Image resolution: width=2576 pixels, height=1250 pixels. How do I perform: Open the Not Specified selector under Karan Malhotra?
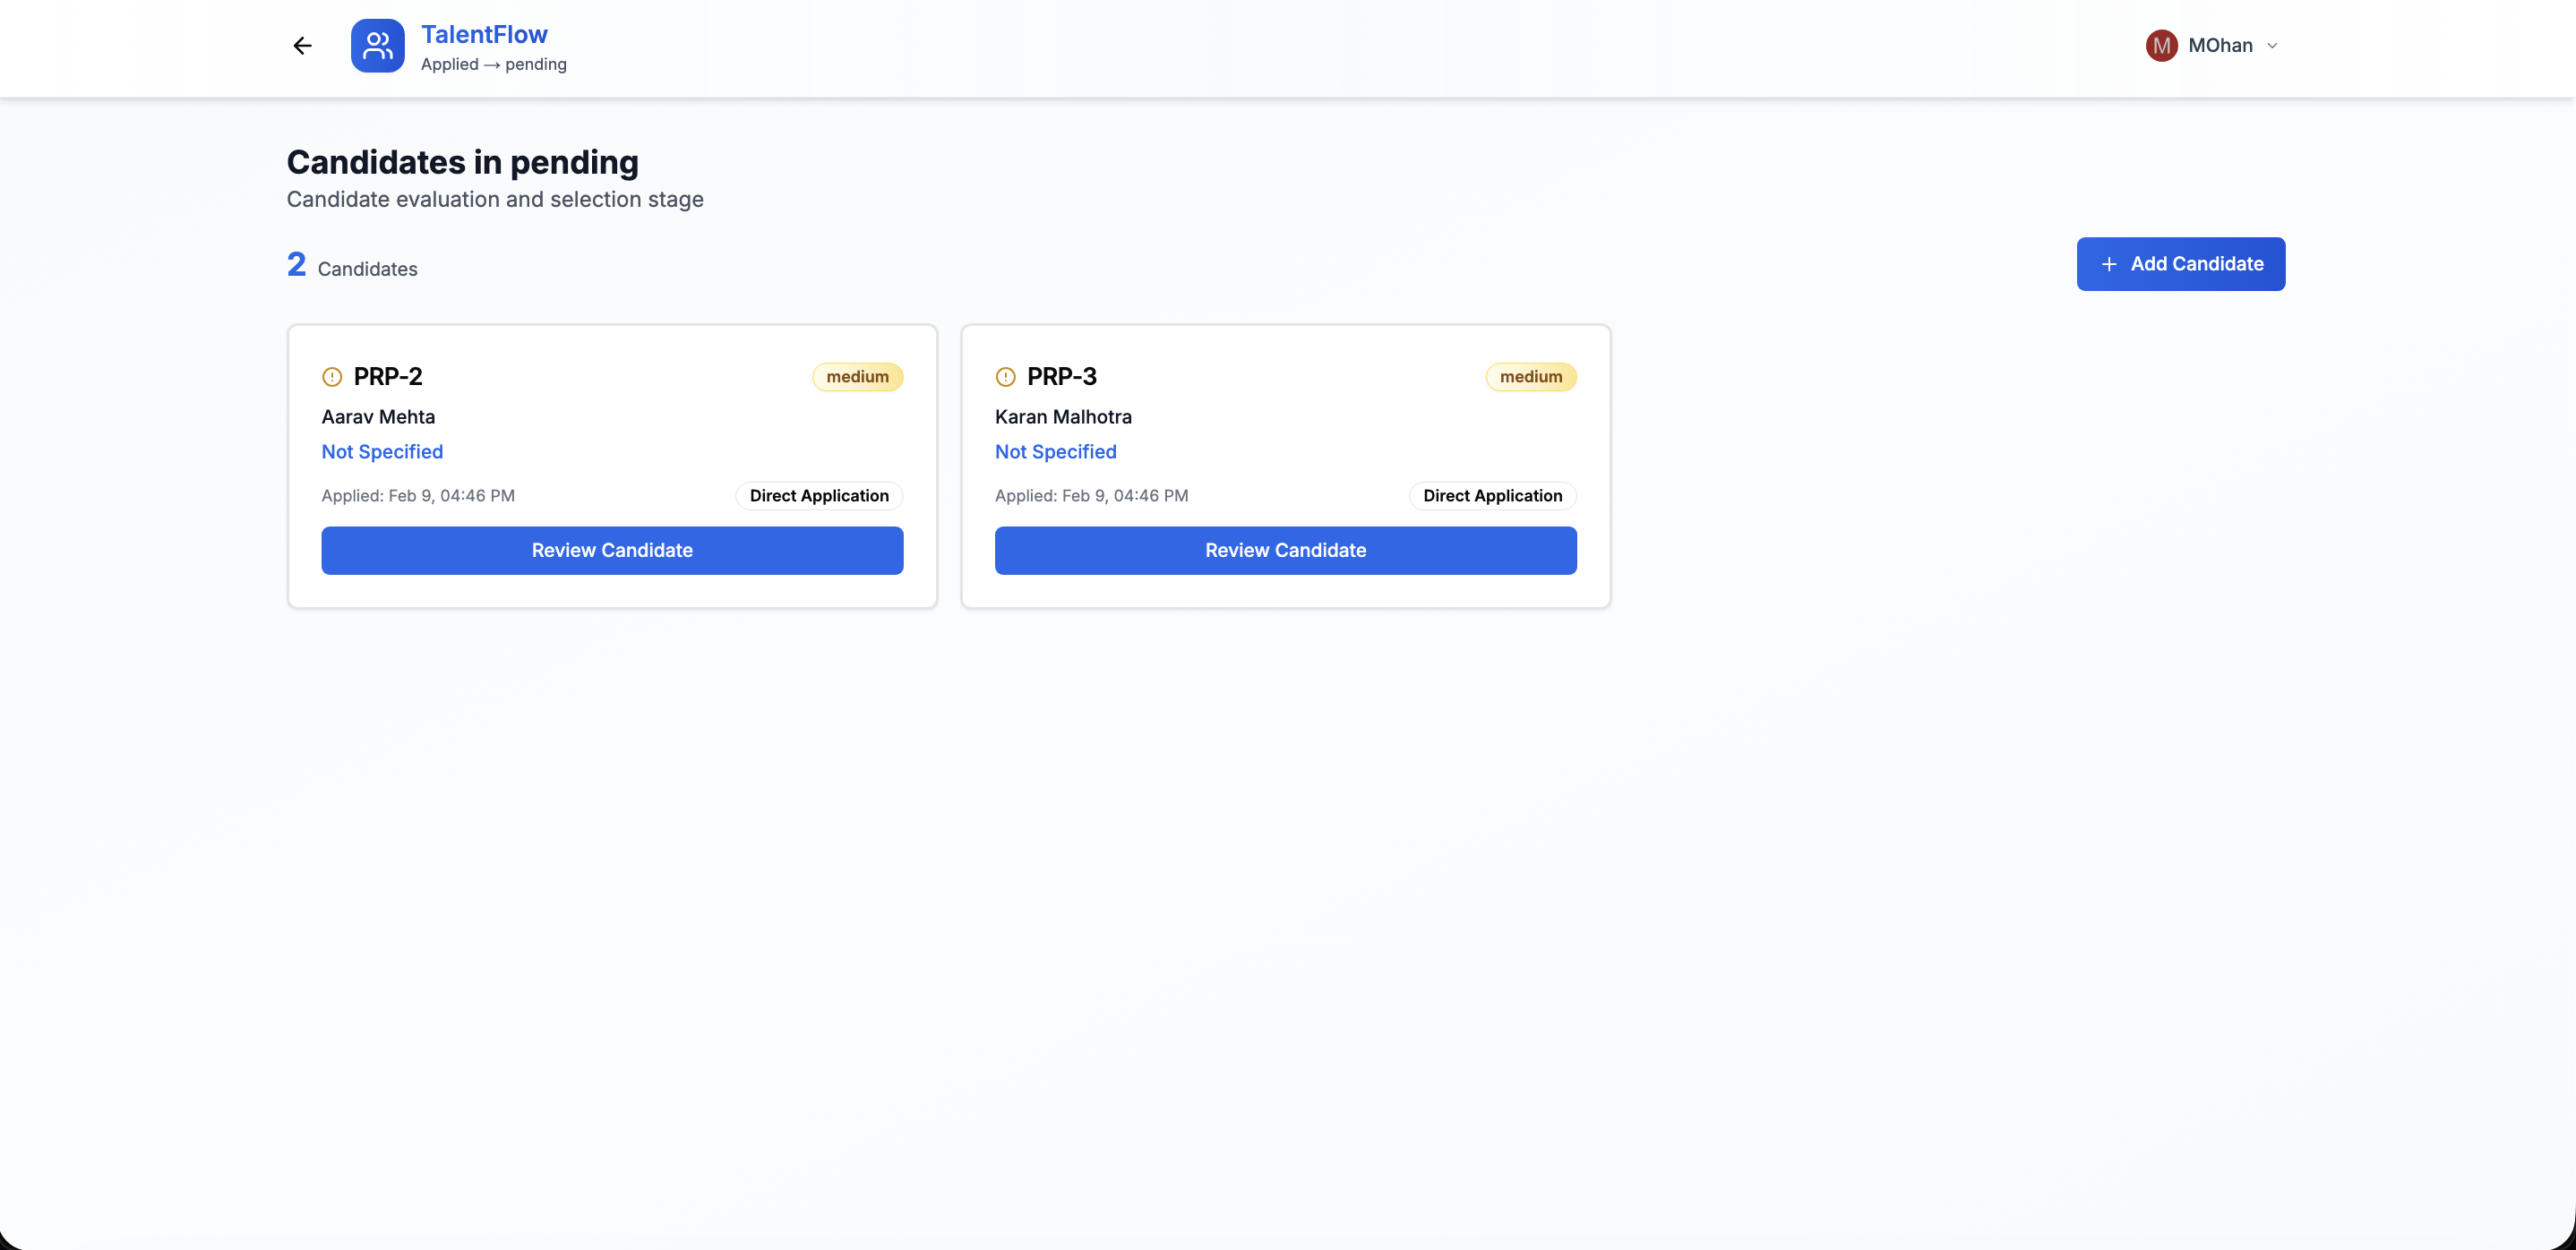tap(1055, 452)
